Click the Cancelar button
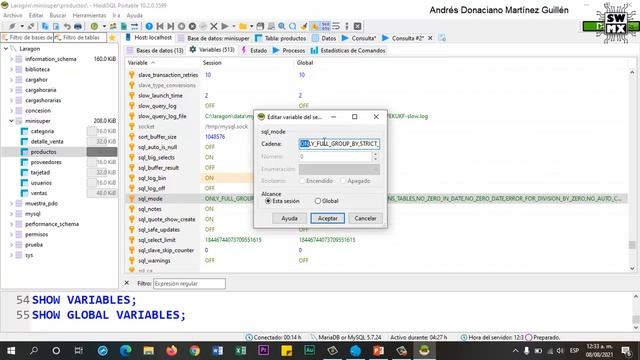Image resolution: width=640 pixels, height=360 pixels. 365,218
